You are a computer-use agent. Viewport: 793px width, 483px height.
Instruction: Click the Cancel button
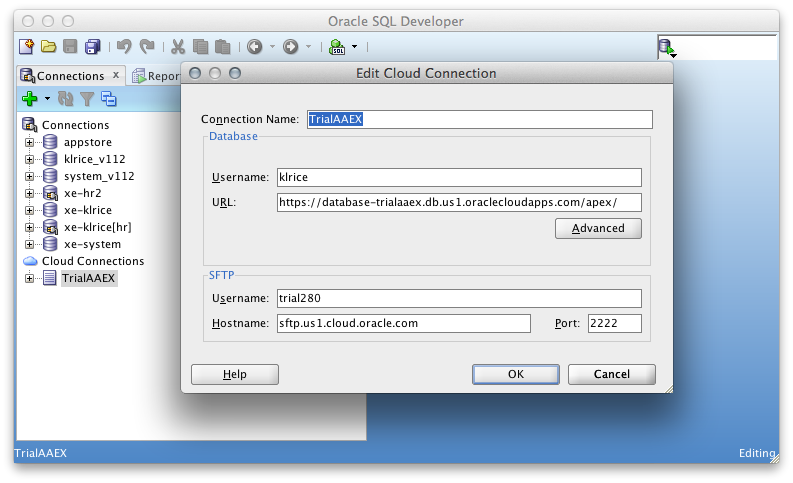(611, 374)
